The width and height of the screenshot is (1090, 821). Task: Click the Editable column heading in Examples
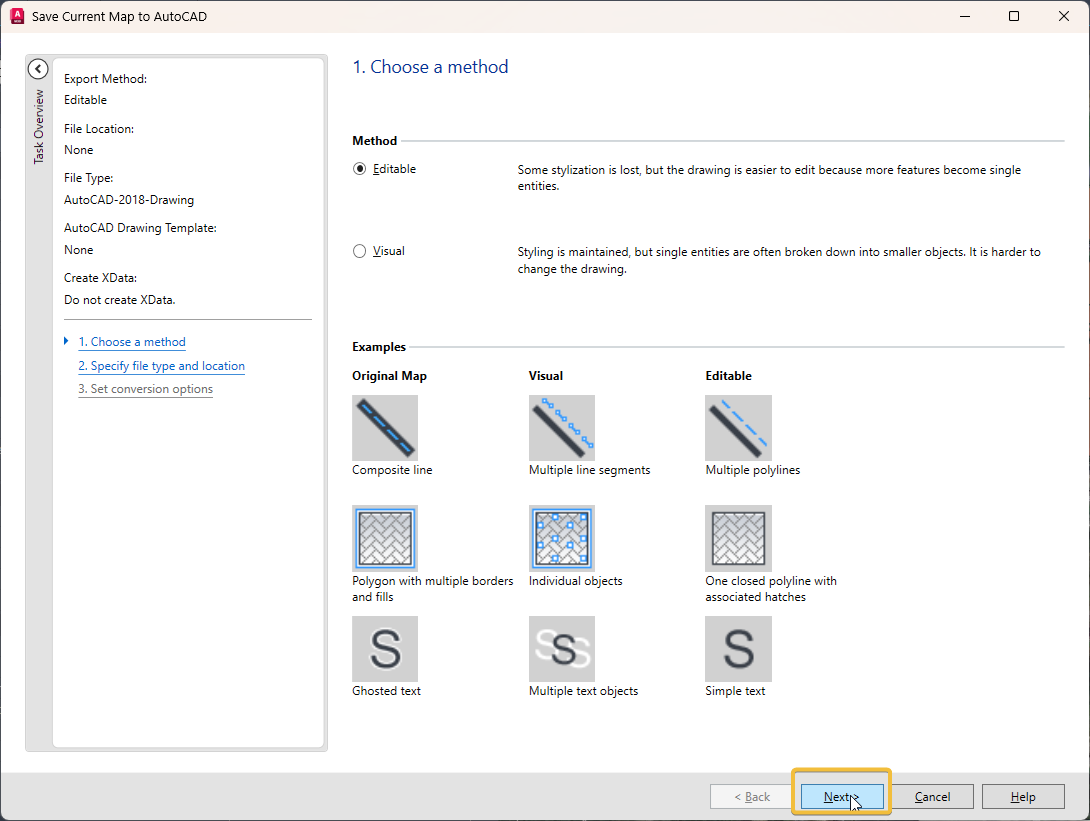coord(729,375)
